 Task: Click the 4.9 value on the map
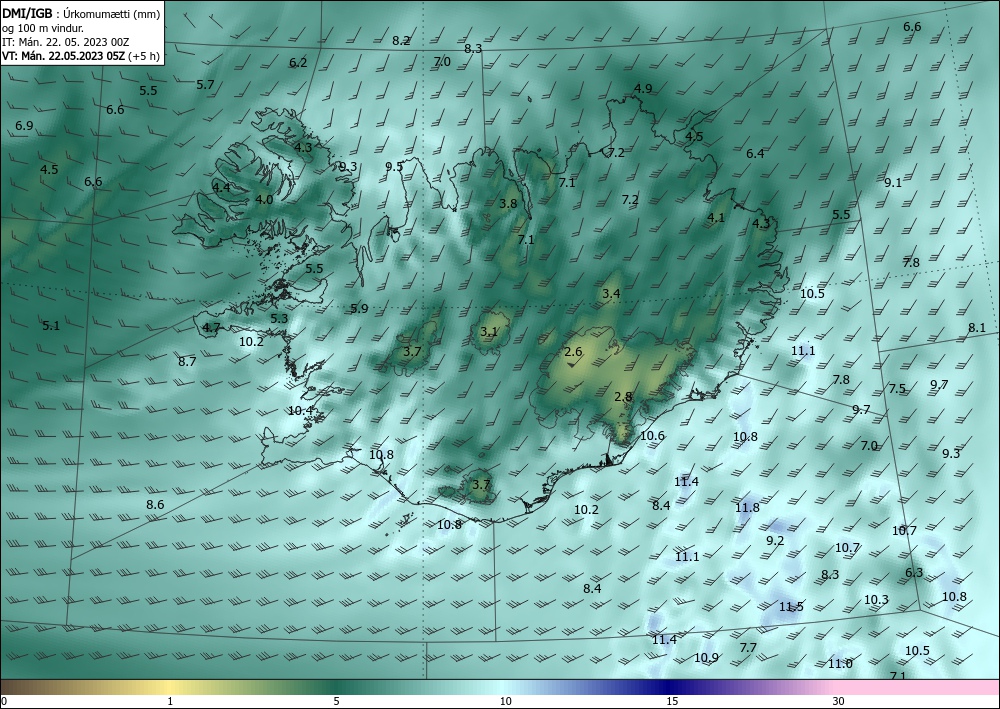643,89
